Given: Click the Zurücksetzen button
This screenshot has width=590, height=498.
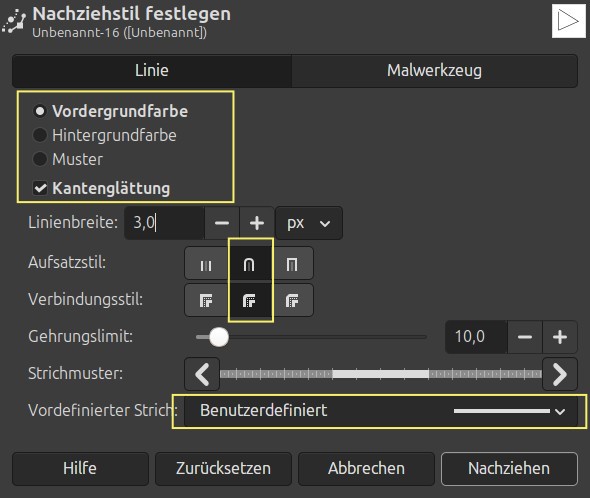Looking at the screenshot, I should click(224, 469).
